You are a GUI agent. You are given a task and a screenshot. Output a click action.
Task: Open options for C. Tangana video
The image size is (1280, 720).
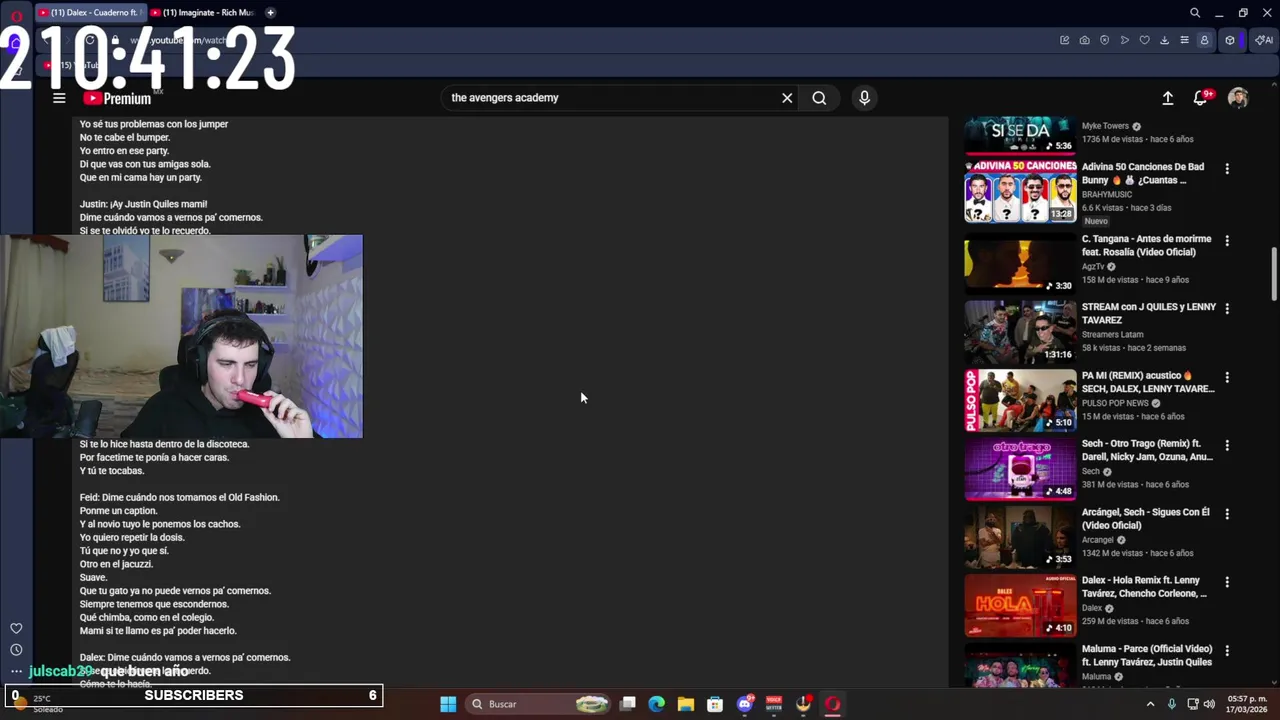(x=1227, y=241)
